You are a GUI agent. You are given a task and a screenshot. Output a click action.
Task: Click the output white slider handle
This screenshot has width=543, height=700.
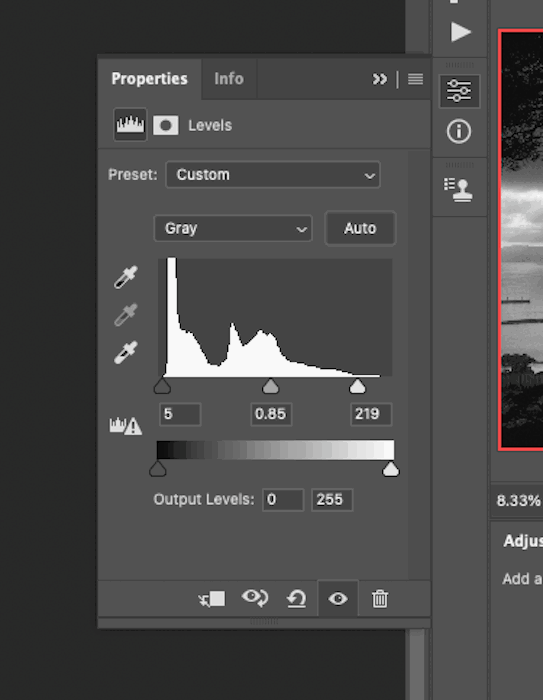click(391, 469)
